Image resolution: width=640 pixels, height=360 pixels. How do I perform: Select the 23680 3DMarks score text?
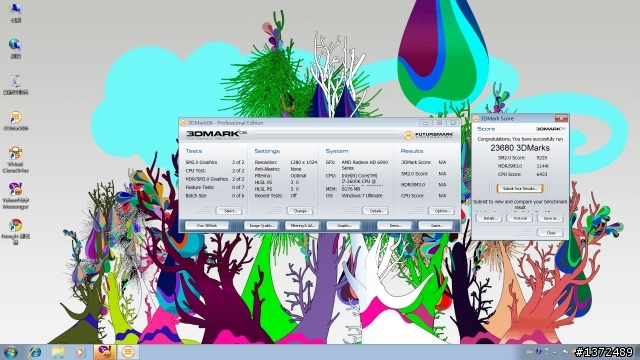point(520,148)
